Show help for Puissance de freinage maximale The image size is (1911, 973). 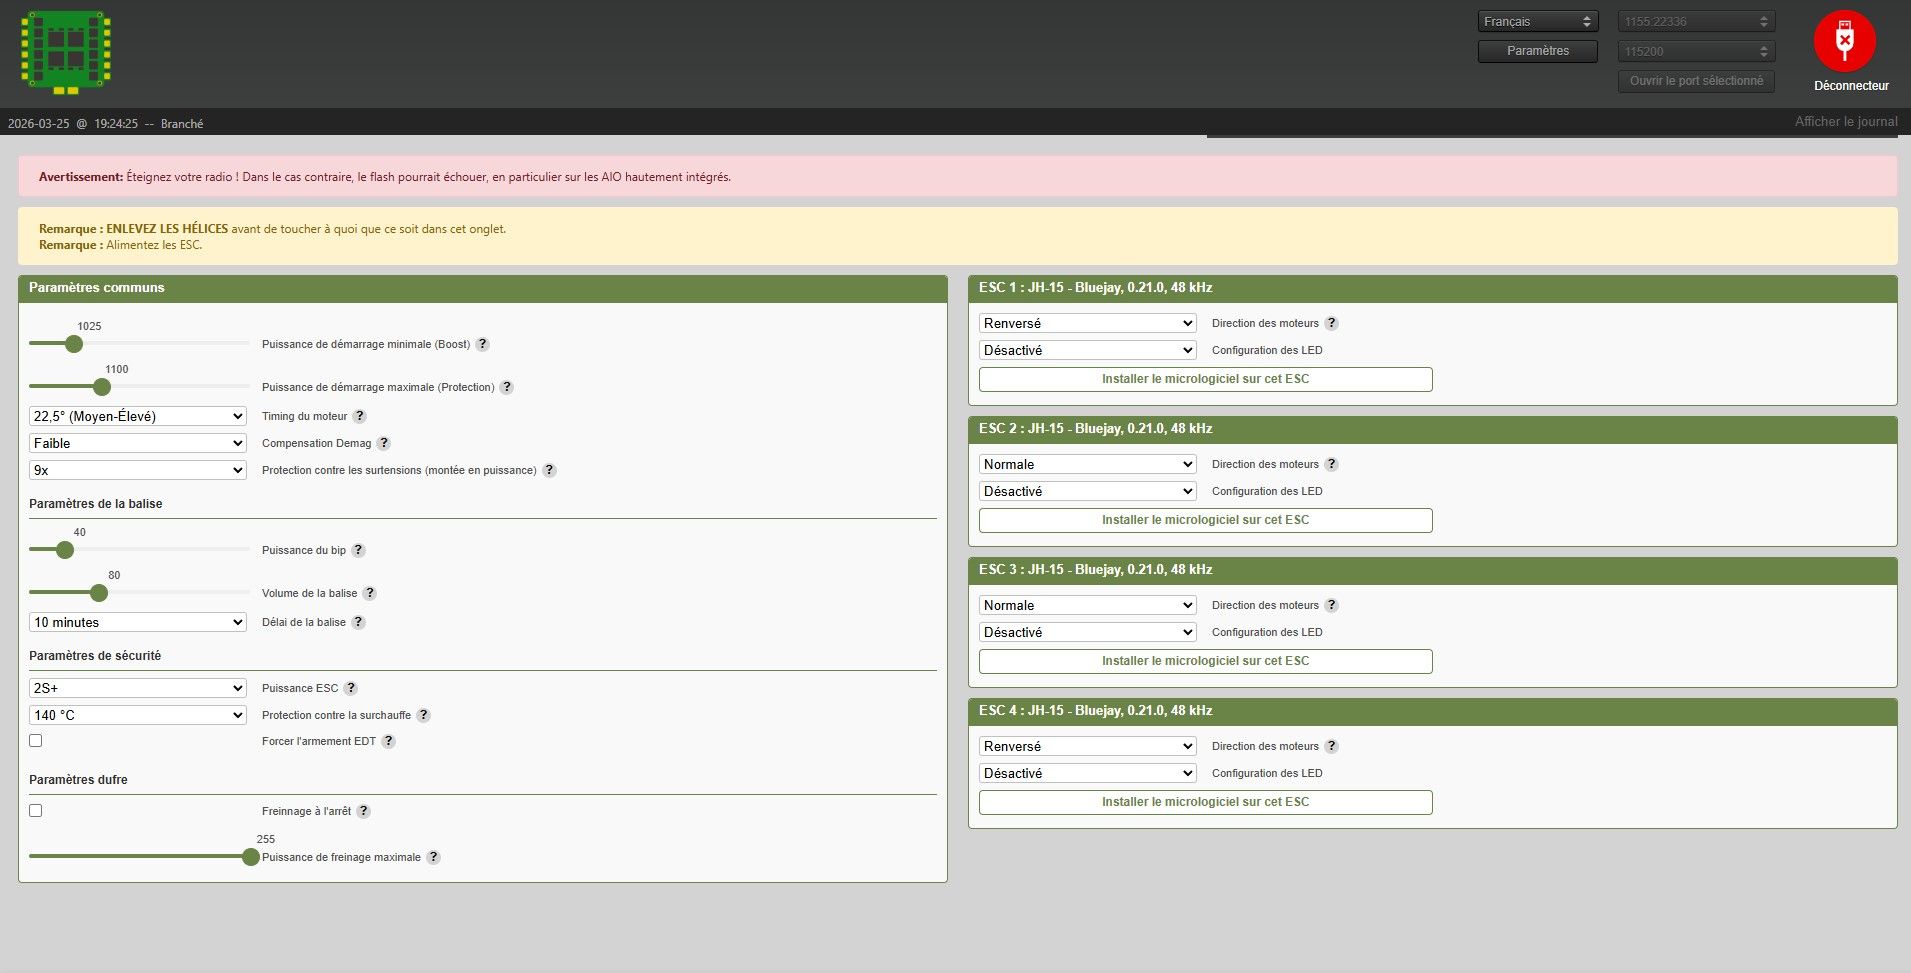[x=433, y=857]
